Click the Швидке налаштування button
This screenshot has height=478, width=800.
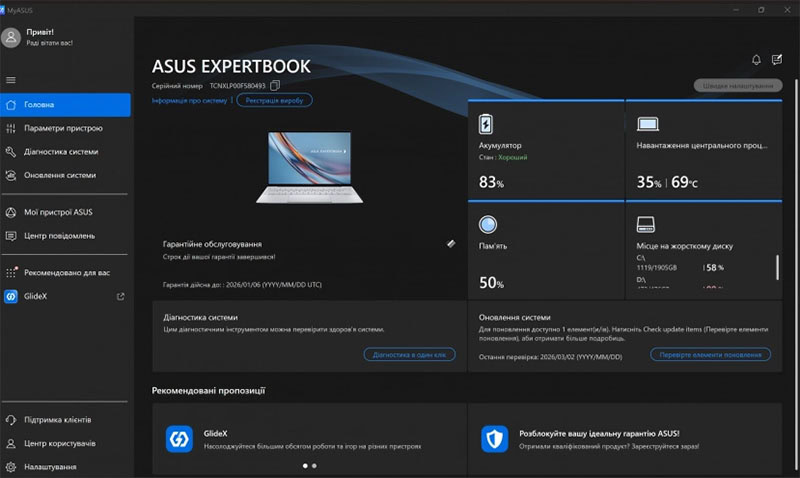coord(738,86)
